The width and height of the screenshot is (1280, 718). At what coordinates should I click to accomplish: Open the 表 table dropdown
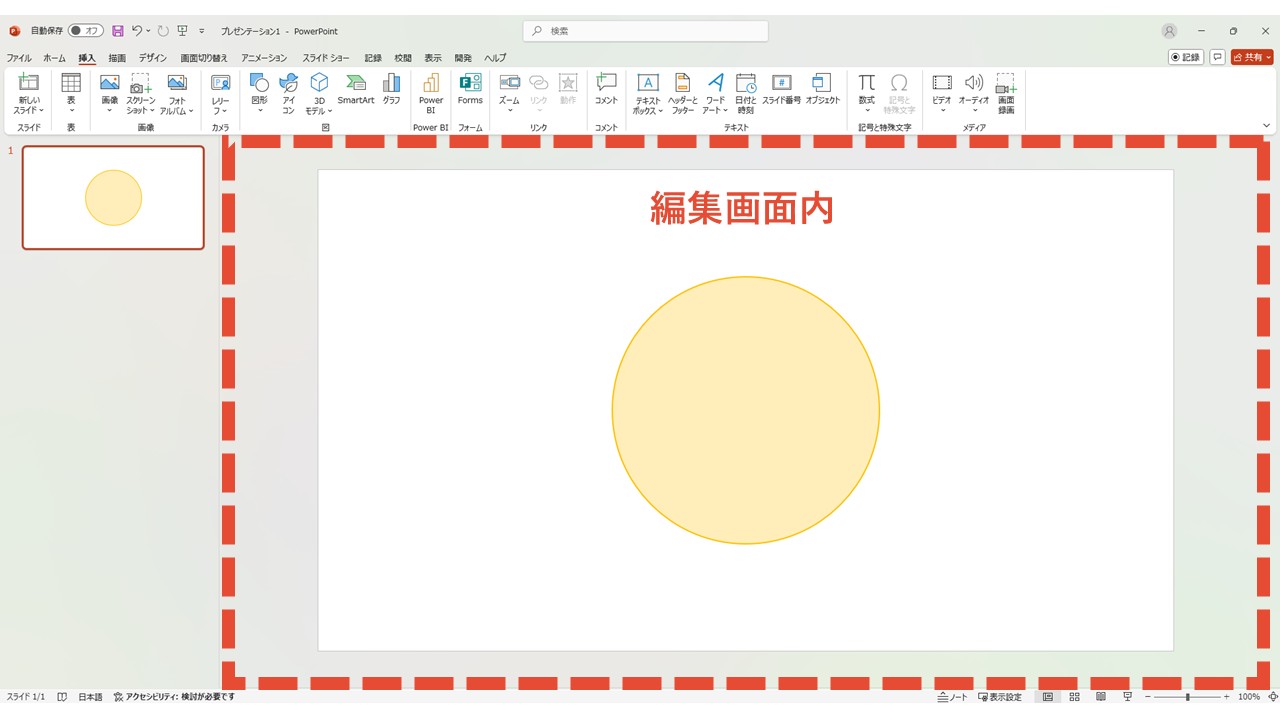click(71, 93)
